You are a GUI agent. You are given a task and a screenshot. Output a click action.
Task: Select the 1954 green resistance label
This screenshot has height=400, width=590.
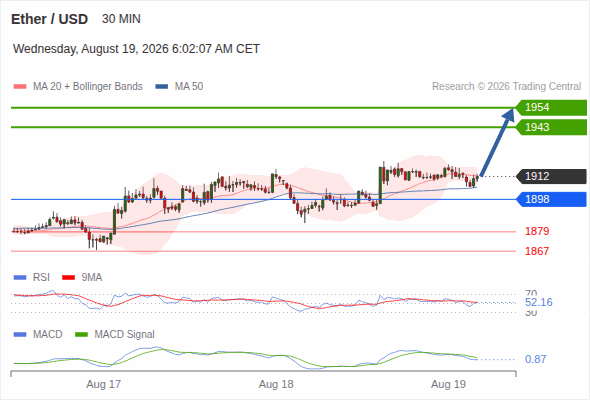pos(551,108)
